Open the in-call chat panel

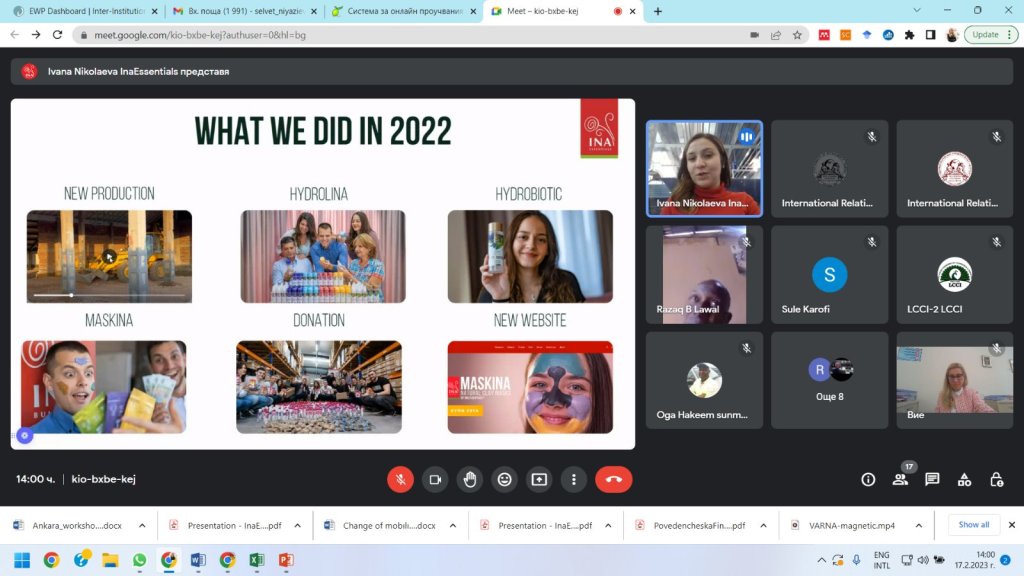pyautogui.click(x=932, y=479)
